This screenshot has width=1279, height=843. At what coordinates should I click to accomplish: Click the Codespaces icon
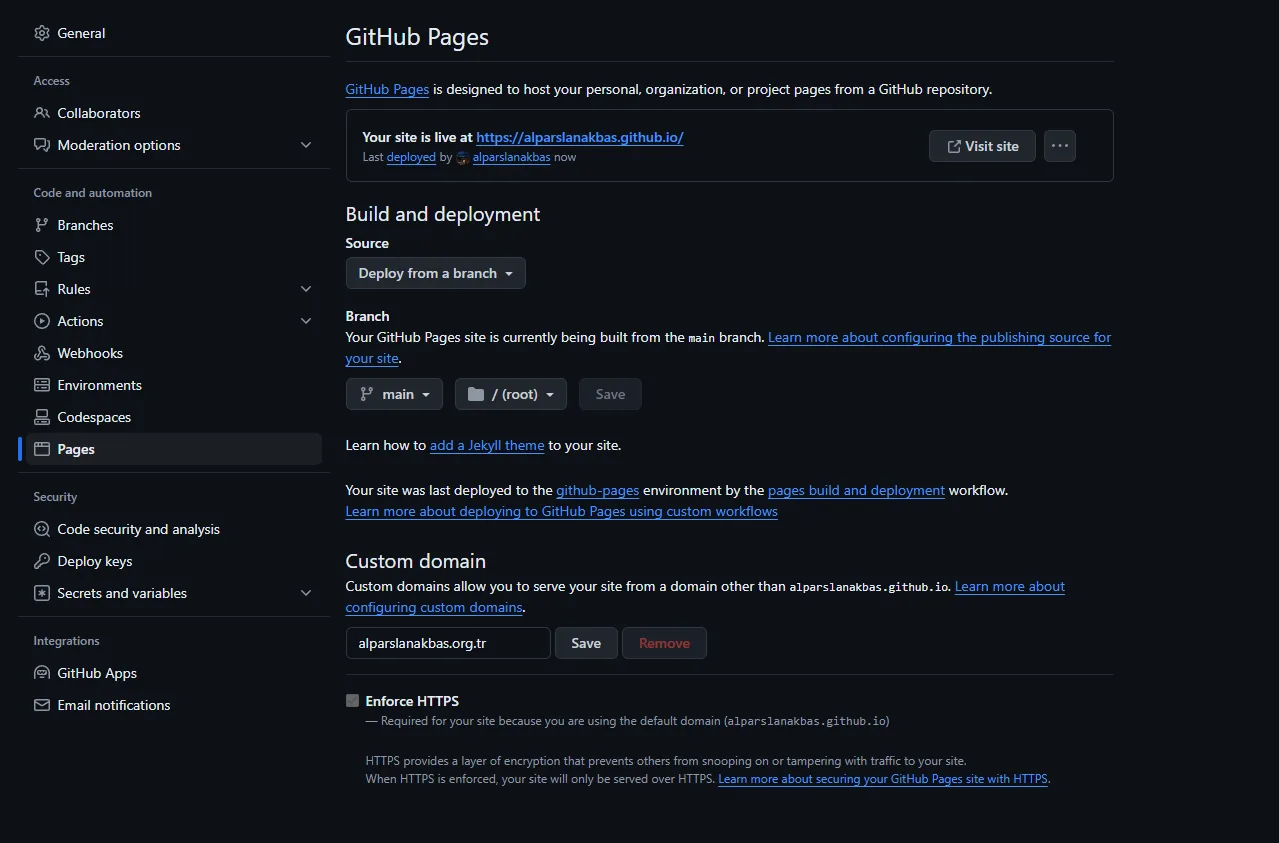point(42,417)
